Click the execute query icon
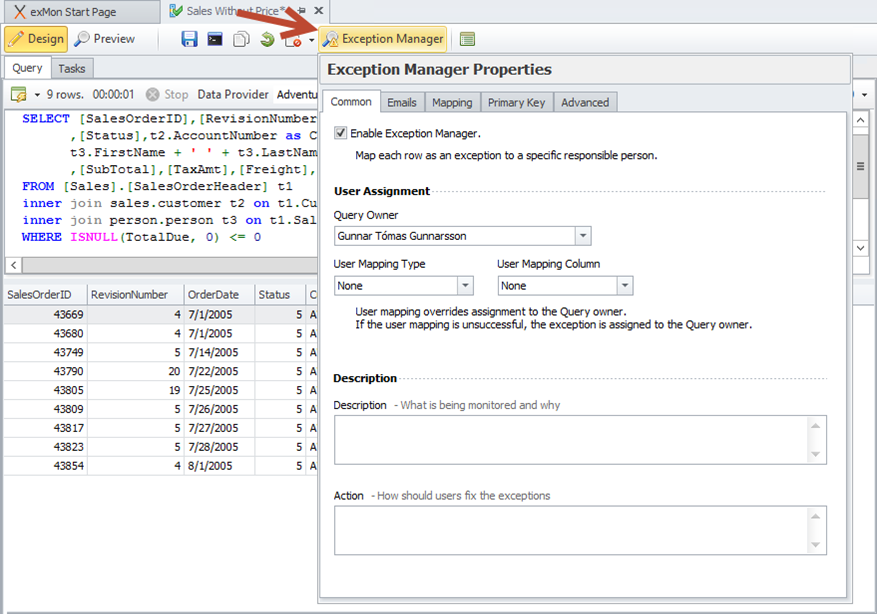Image resolution: width=877 pixels, height=614 pixels. tap(18, 95)
